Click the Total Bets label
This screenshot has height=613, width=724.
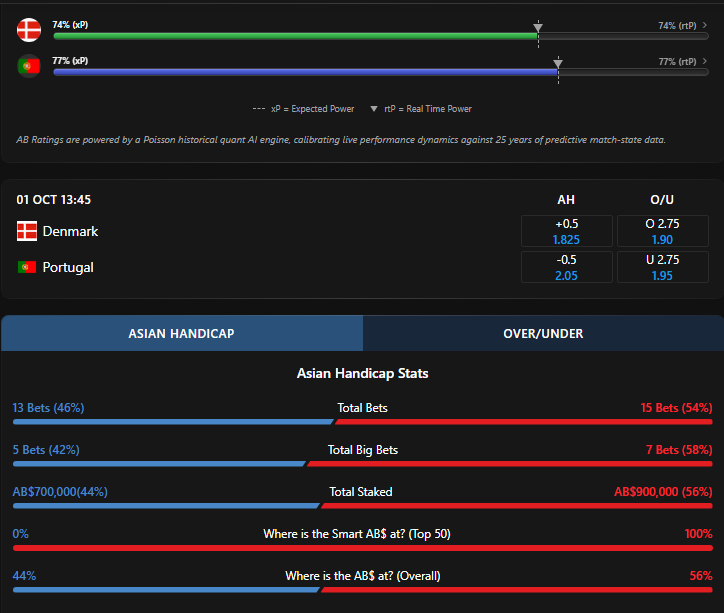(x=362, y=408)
